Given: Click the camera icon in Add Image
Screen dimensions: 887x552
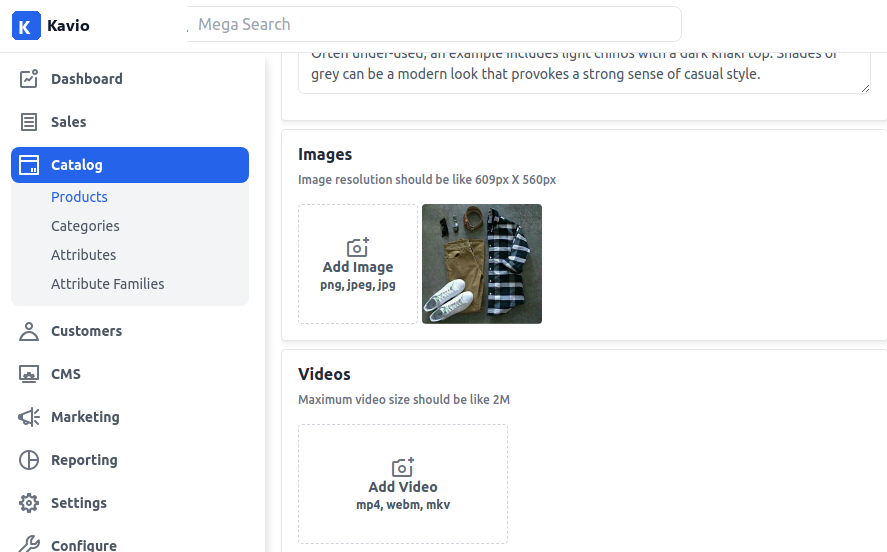Looking at the screenshot, I should coord(358,247).
